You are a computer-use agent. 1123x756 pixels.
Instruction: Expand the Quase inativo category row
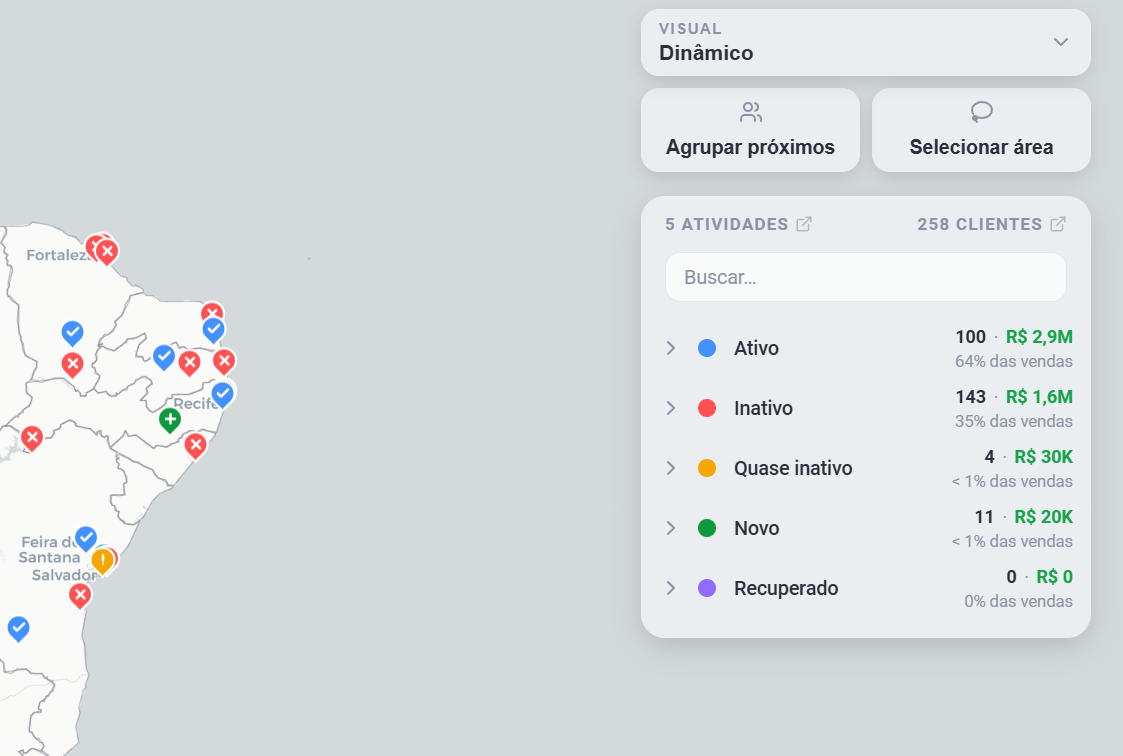tap(866, 468)
